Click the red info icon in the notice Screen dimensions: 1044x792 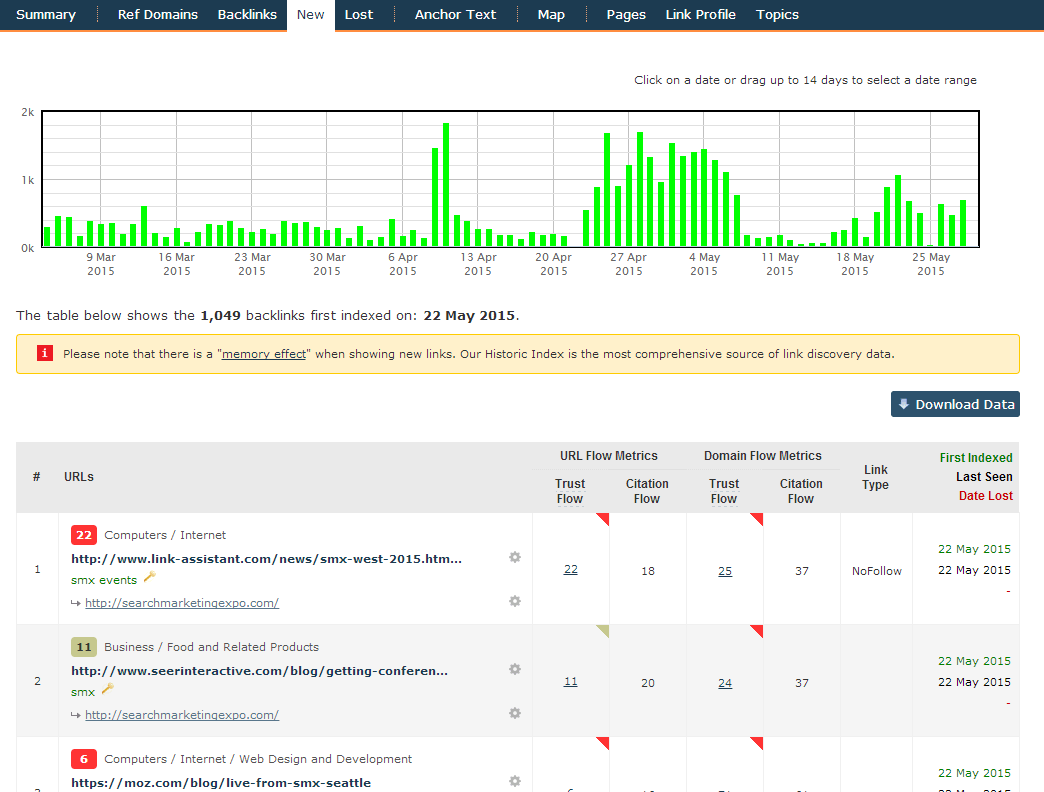[44, 354]
